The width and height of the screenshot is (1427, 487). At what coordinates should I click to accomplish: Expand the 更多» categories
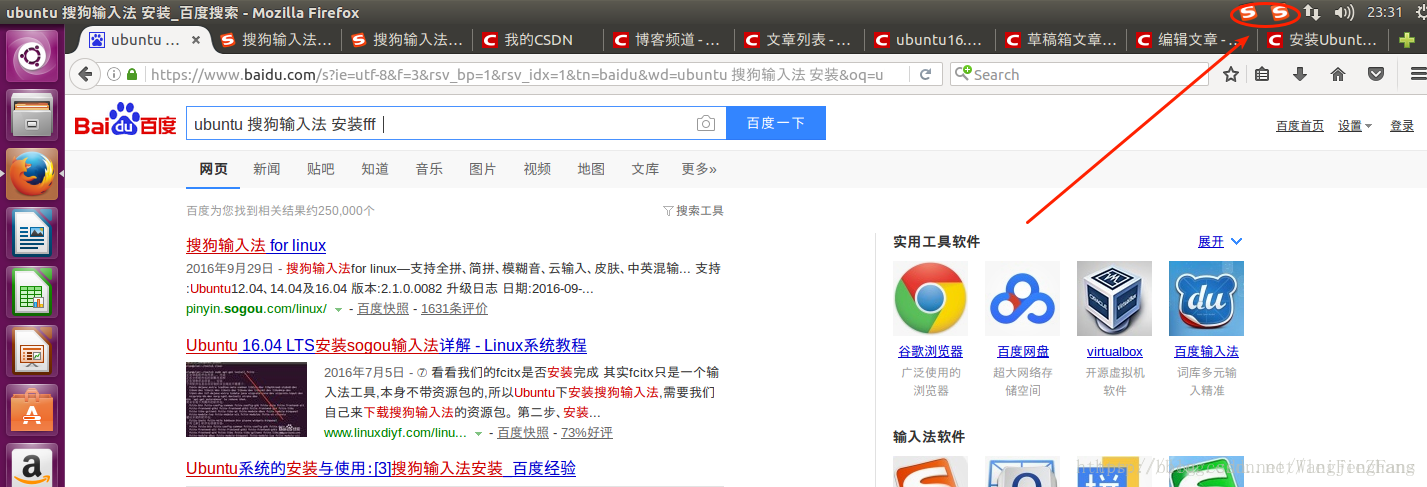tap(699, 169)
